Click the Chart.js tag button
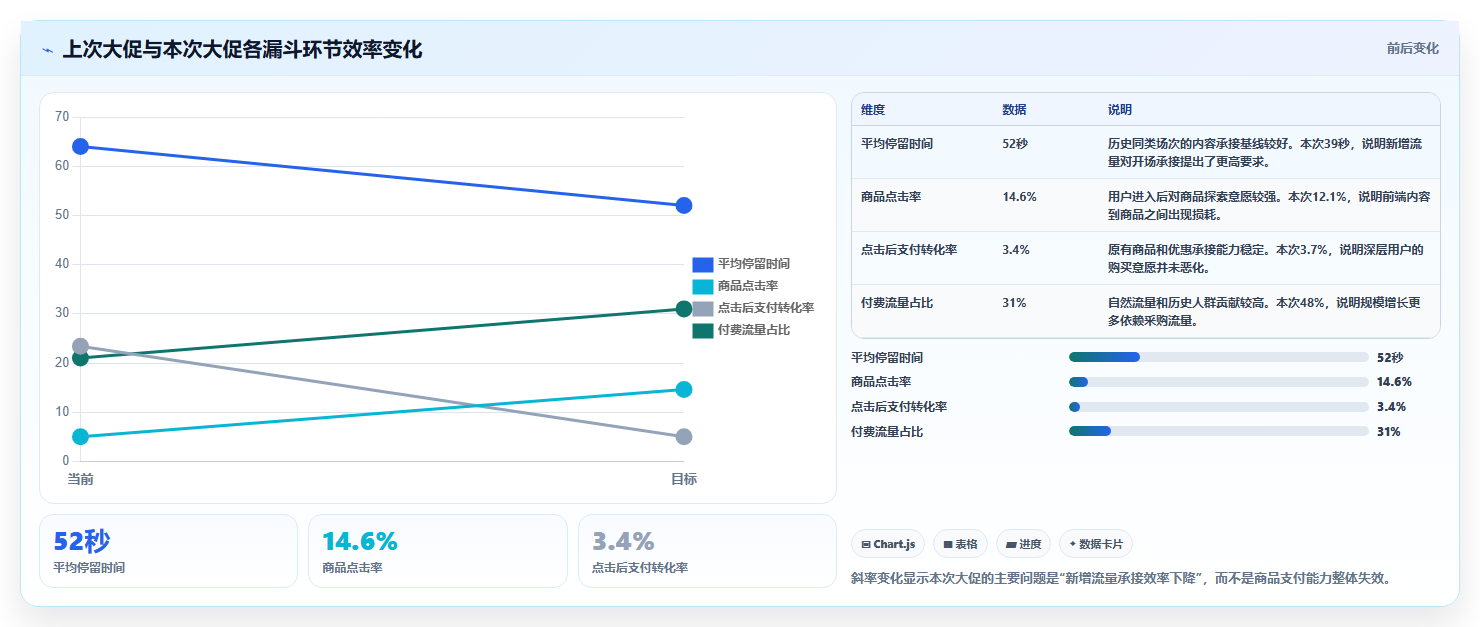This screenshot has height=627, width=1480. point(888,544)
